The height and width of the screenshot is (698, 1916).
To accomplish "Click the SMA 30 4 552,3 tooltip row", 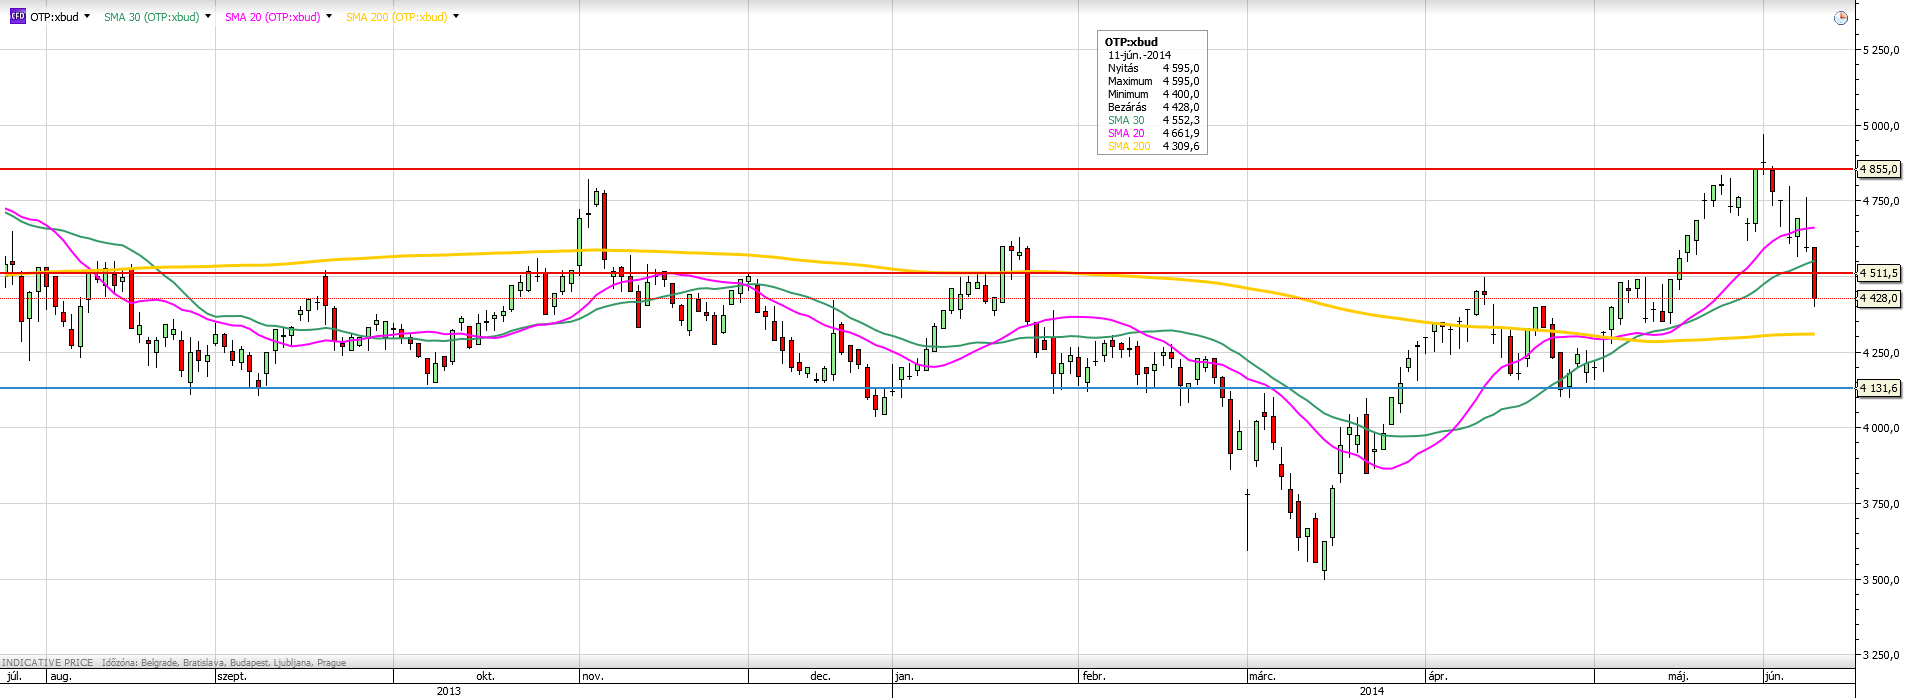I will click(1153, 120).
